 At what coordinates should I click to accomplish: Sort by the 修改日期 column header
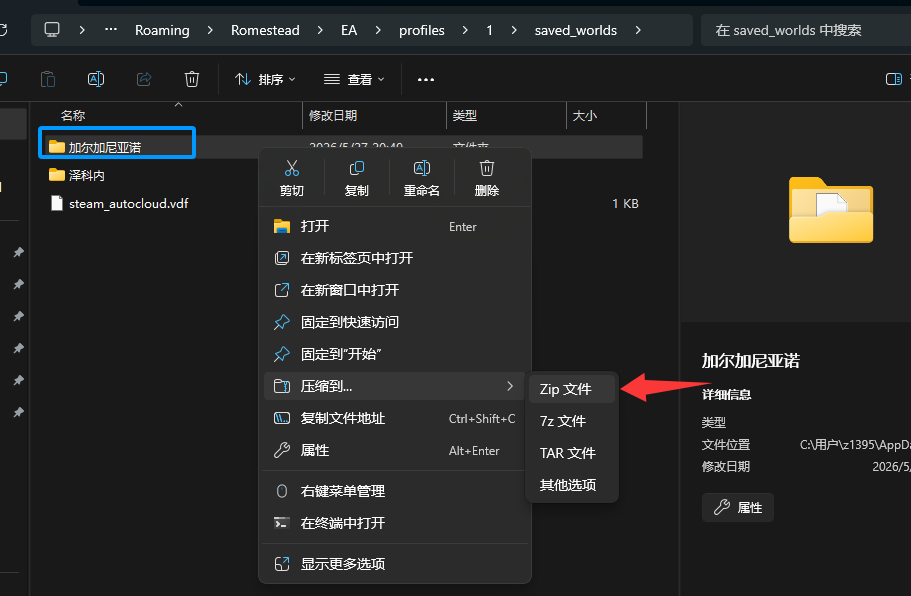click(x=333, y=116)
